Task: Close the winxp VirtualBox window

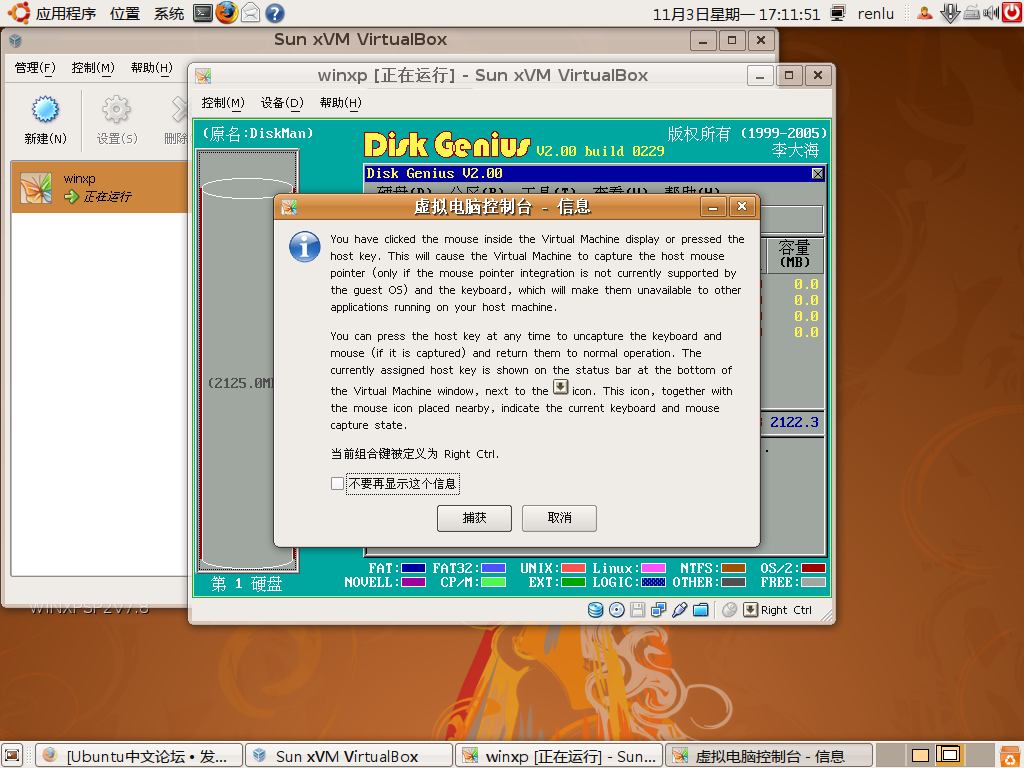Action: [x=818, y=75]
